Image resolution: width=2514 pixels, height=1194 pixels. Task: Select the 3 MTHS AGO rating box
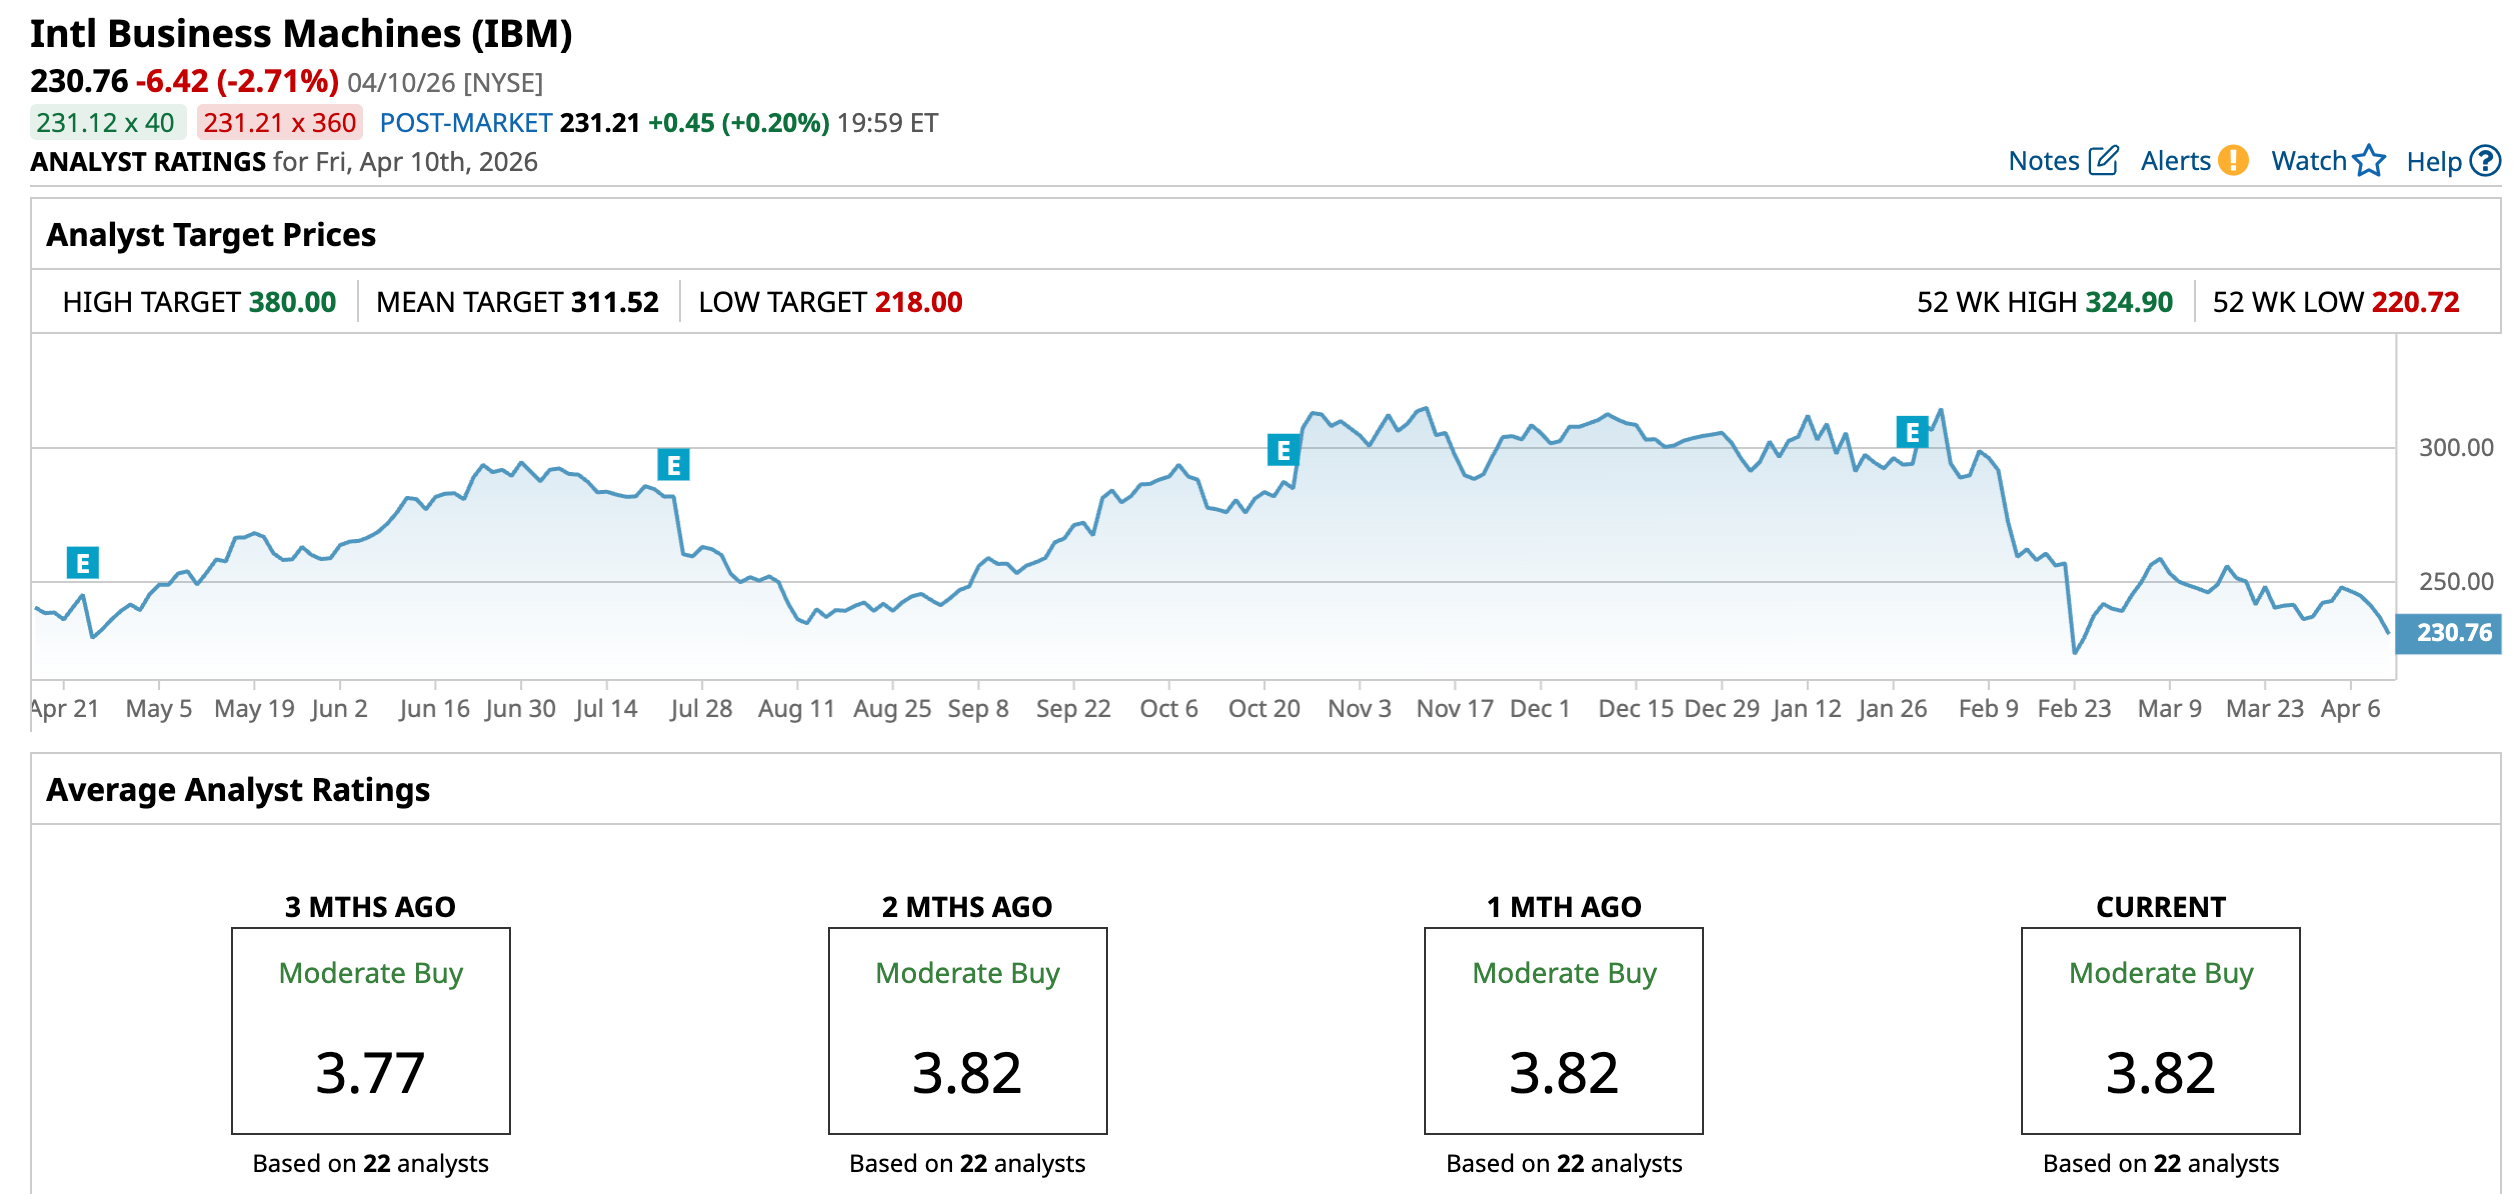point(371,1030)
